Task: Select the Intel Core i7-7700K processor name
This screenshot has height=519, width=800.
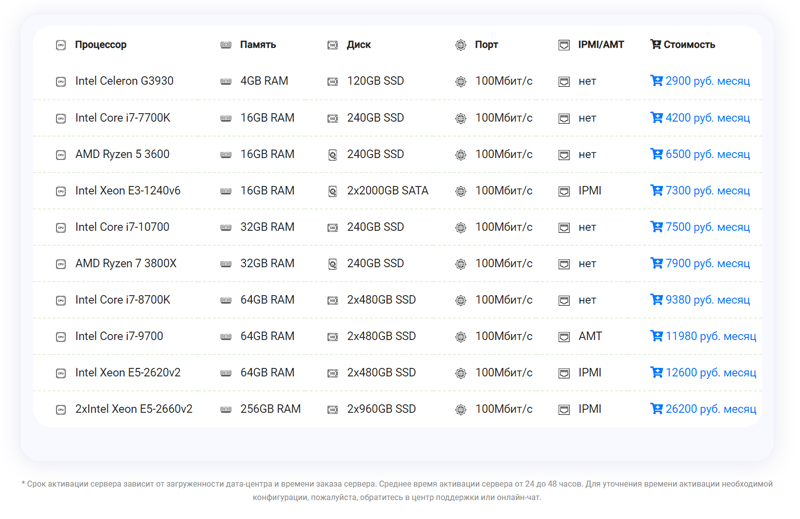Action: [122, 118]
